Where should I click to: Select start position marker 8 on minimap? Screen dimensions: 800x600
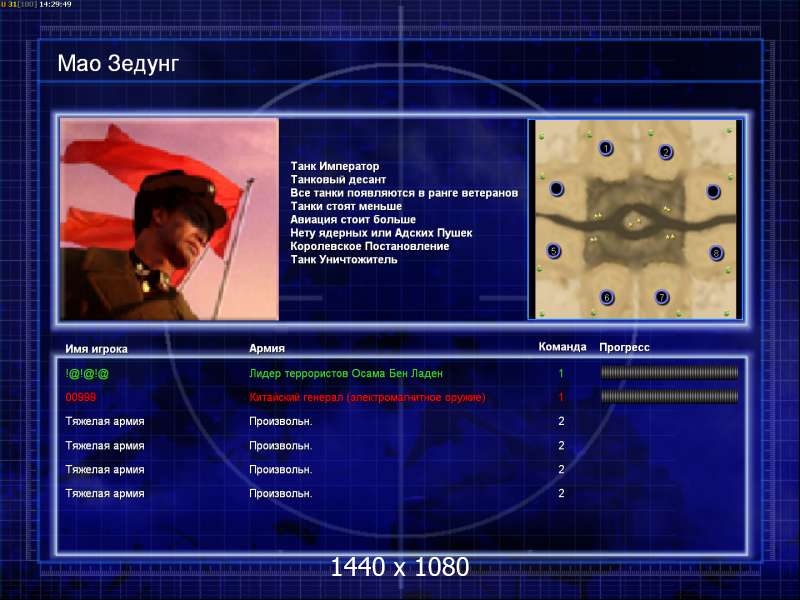click(x=716, y=253)
